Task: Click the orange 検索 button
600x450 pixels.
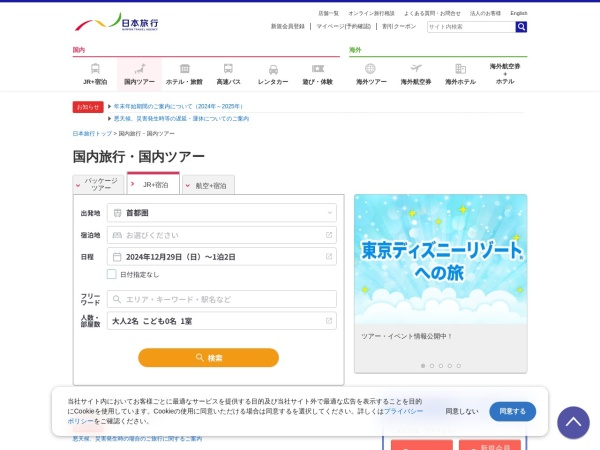Action: (209, 358)
